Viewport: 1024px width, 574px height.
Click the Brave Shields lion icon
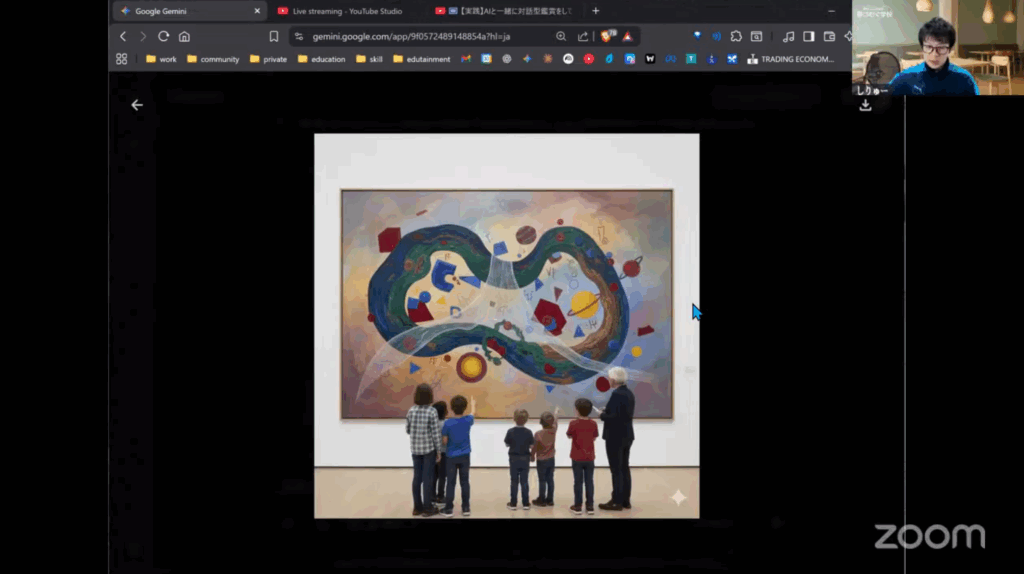pos(606,36)
